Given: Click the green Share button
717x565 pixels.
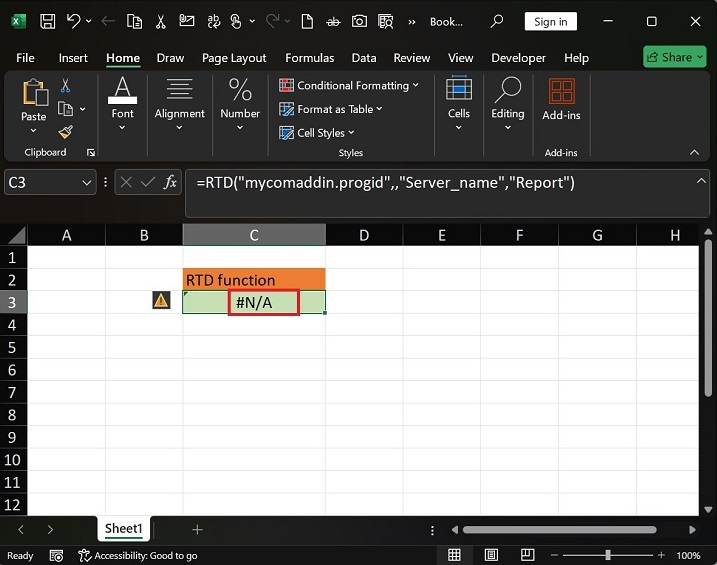Looking at the screenshot, I should (668, 57).
